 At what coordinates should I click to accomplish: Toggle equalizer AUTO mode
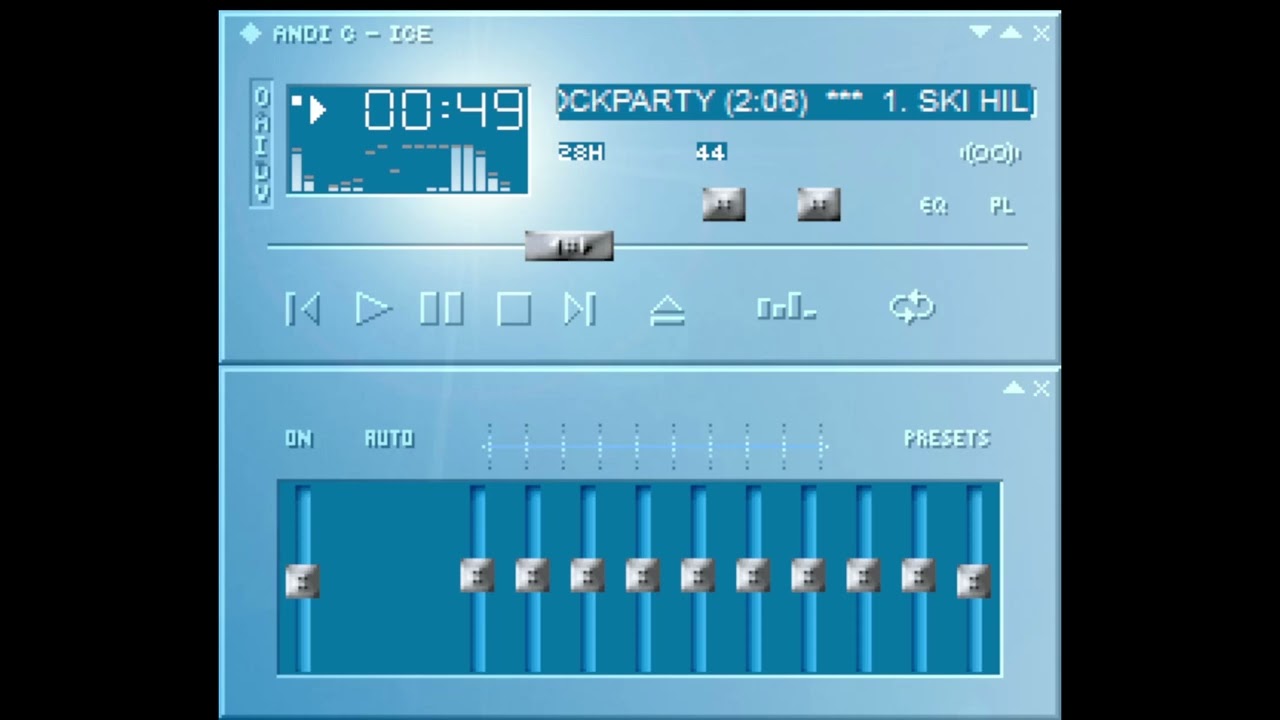click(389, 439)
